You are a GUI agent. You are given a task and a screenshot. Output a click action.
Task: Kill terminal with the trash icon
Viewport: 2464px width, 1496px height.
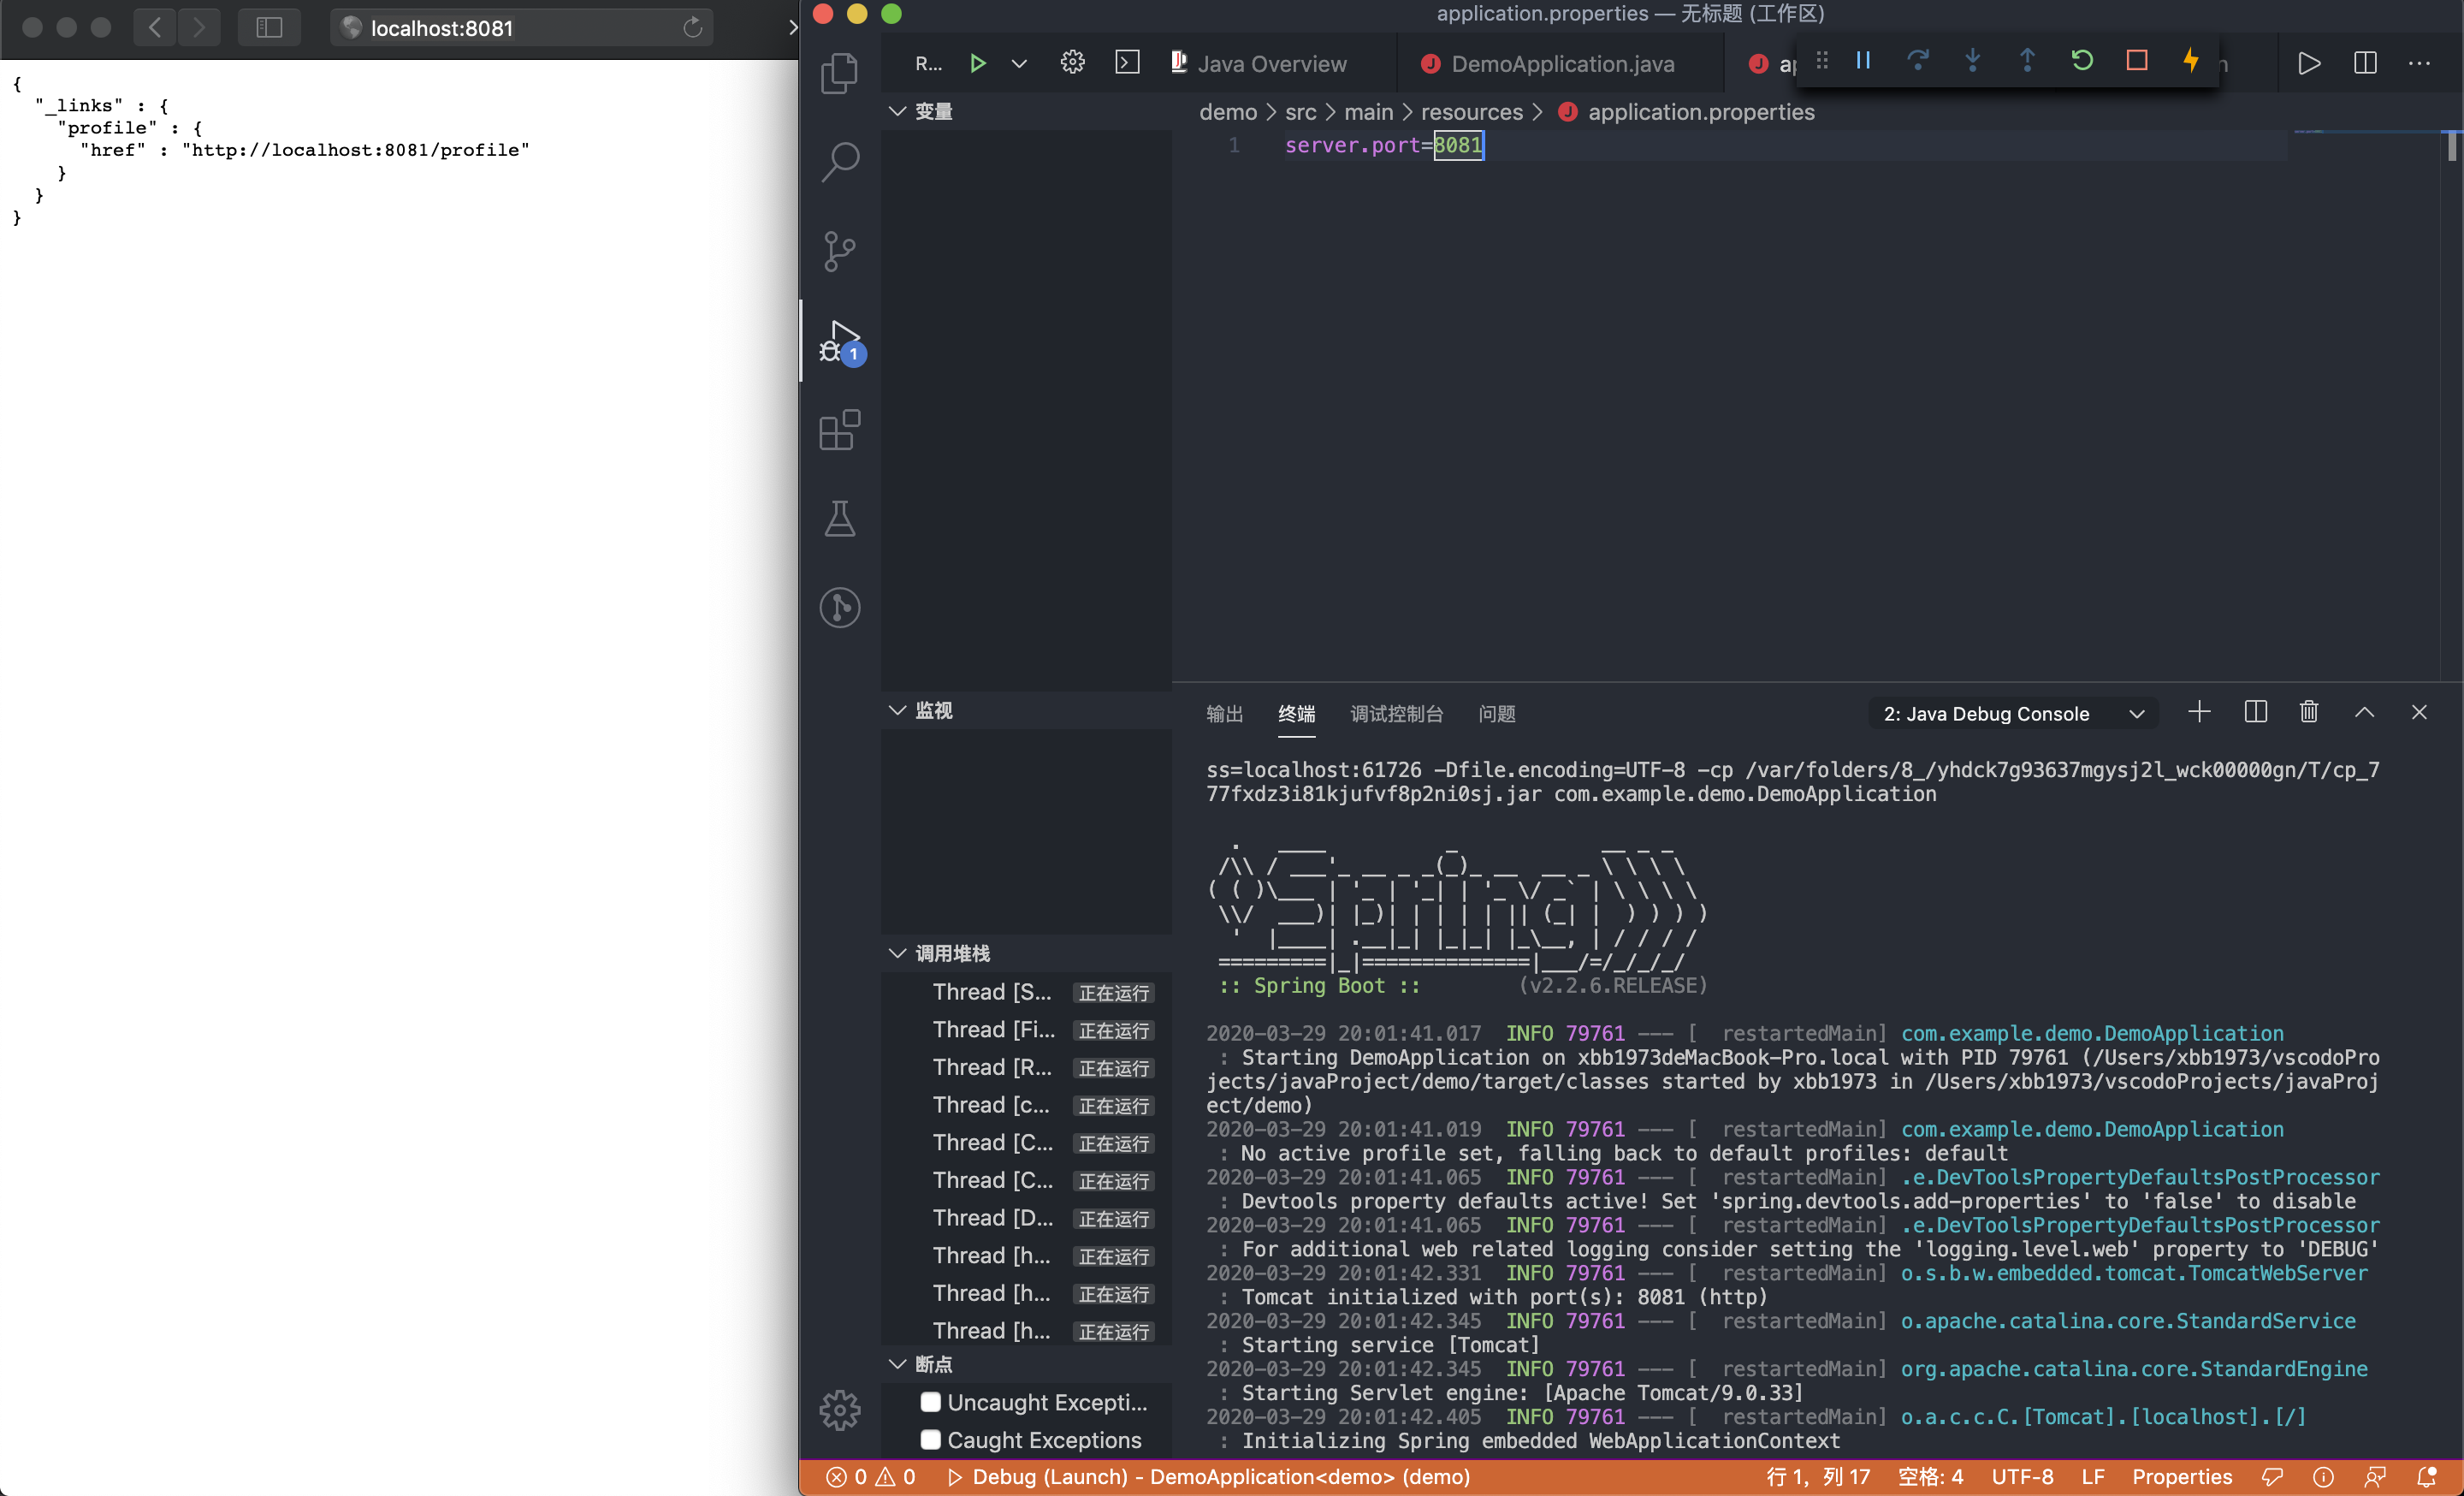point(2309,712)
